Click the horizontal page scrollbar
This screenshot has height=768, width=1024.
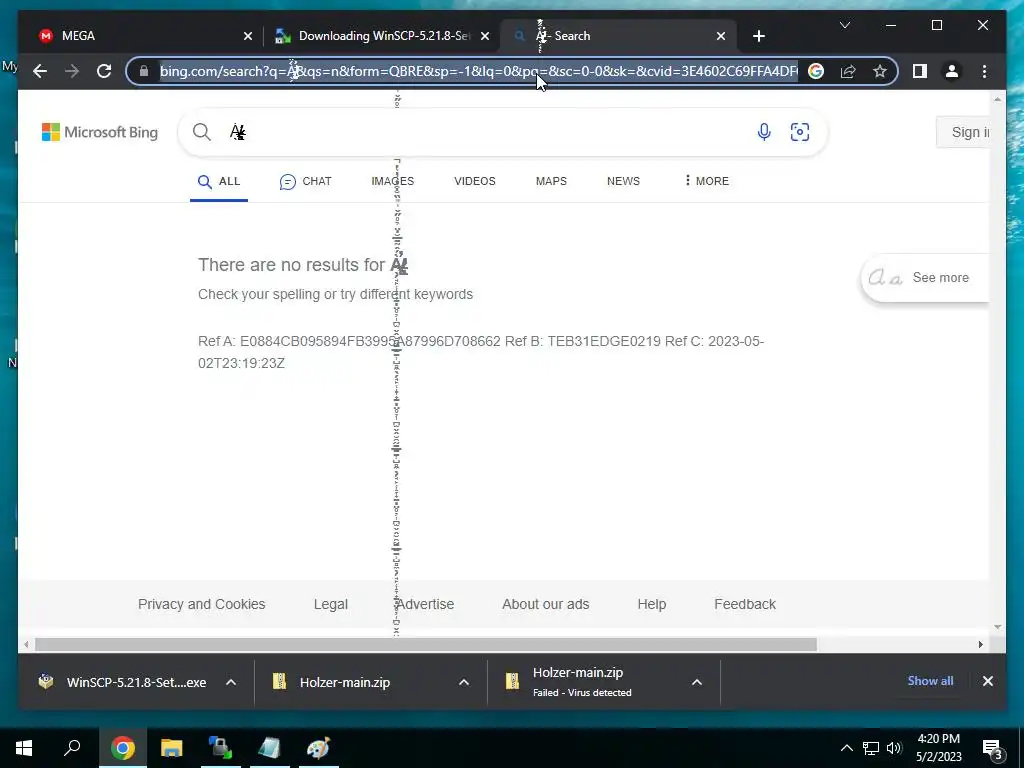[x=426, y=645]
